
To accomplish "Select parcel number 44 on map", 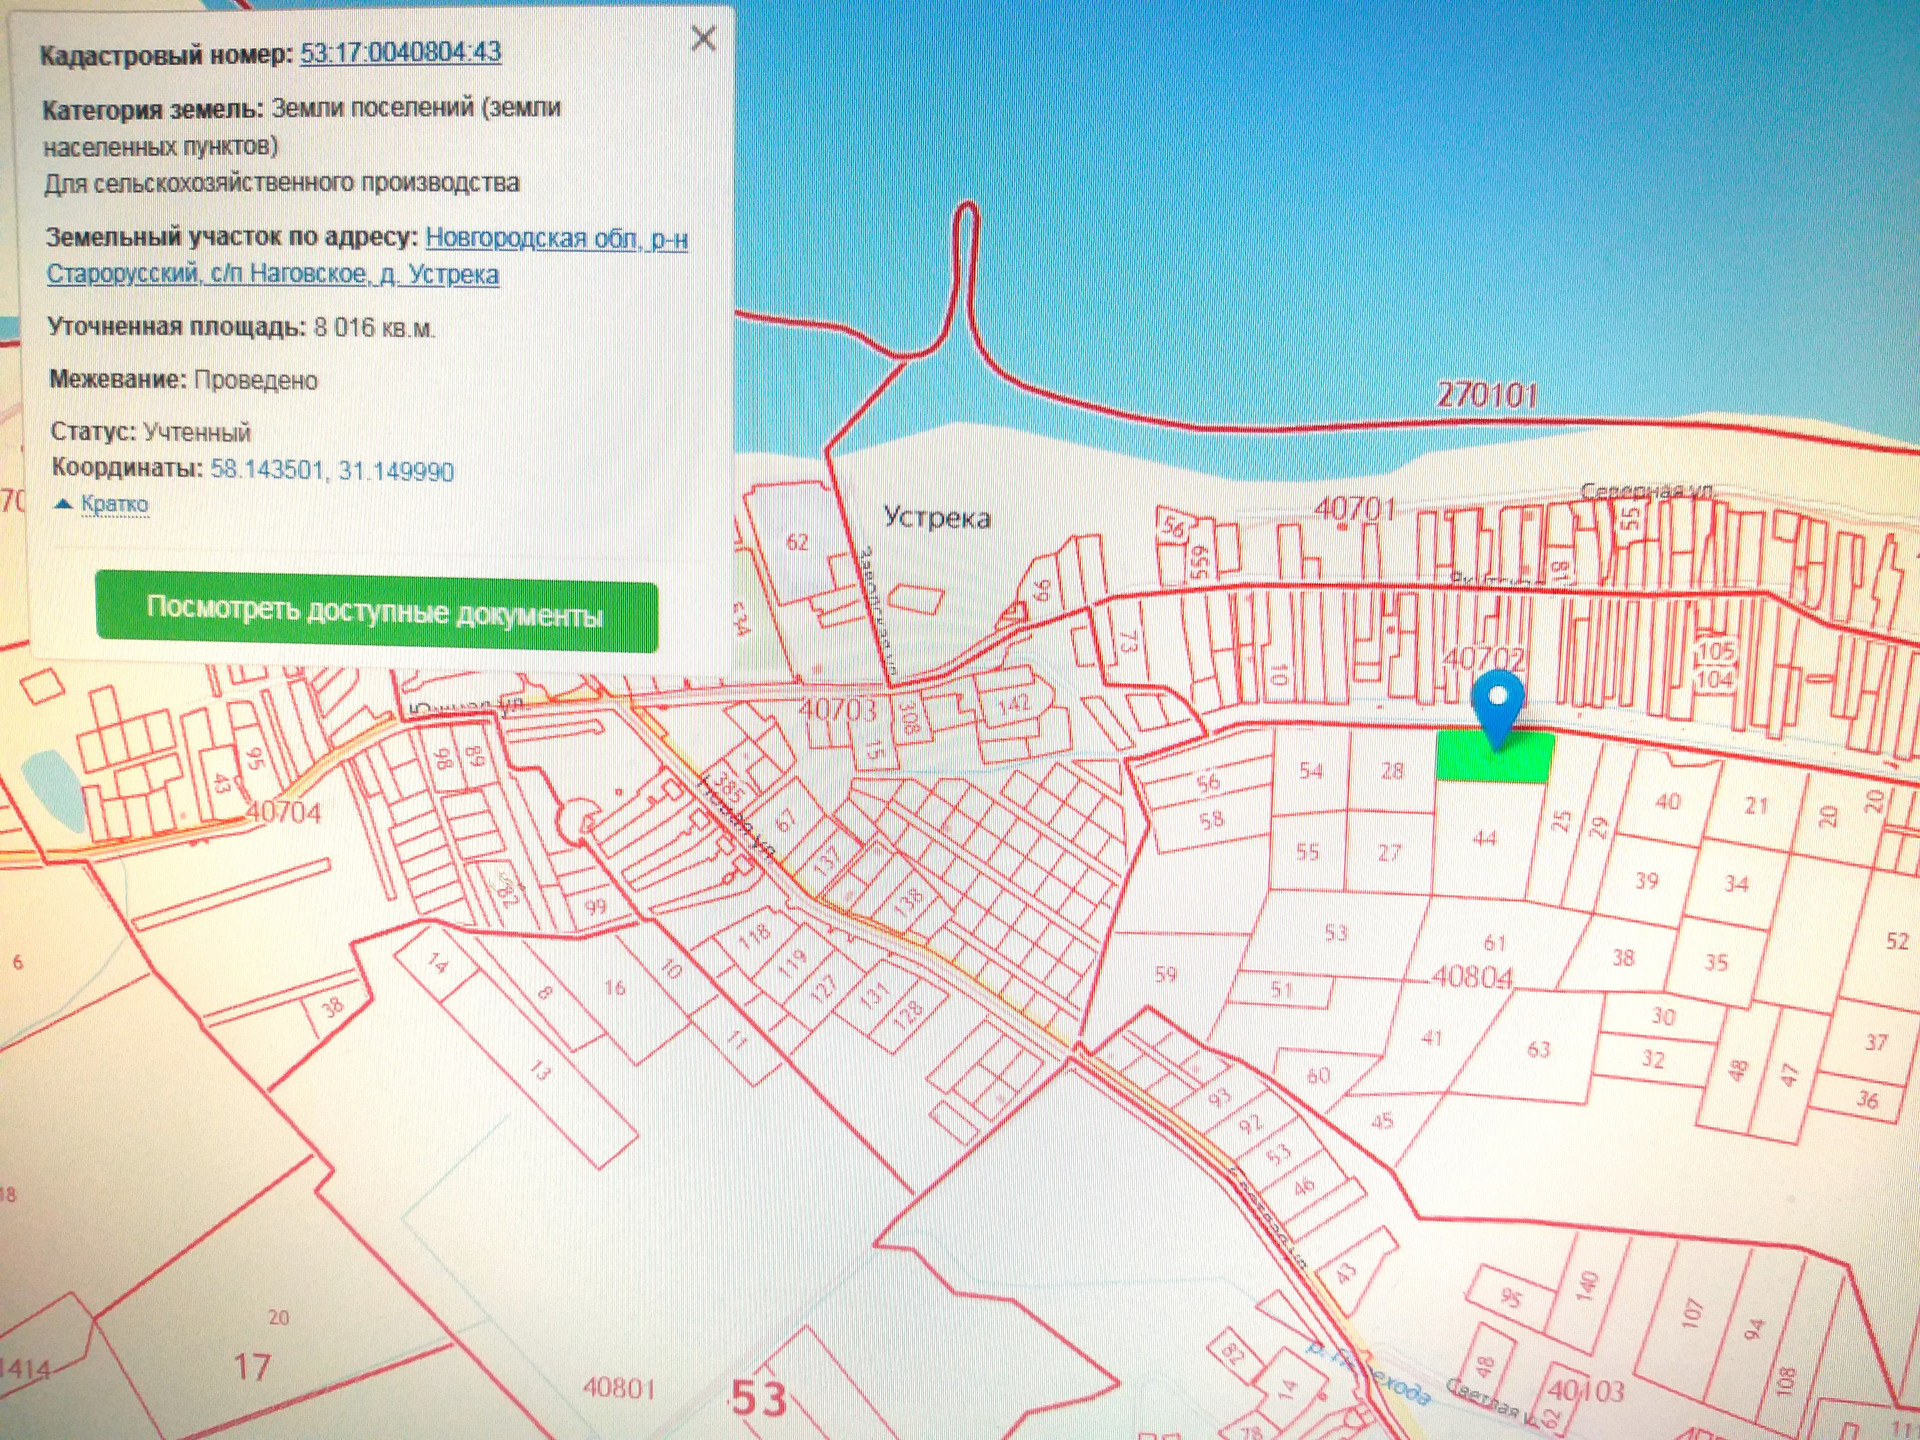I will [1484, 838].
